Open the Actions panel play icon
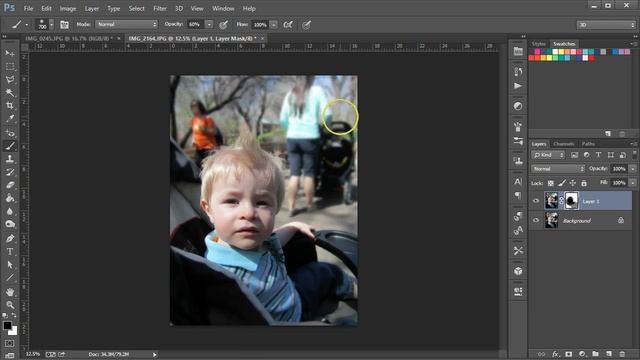 pyautogui.click(x=518, y=86)
